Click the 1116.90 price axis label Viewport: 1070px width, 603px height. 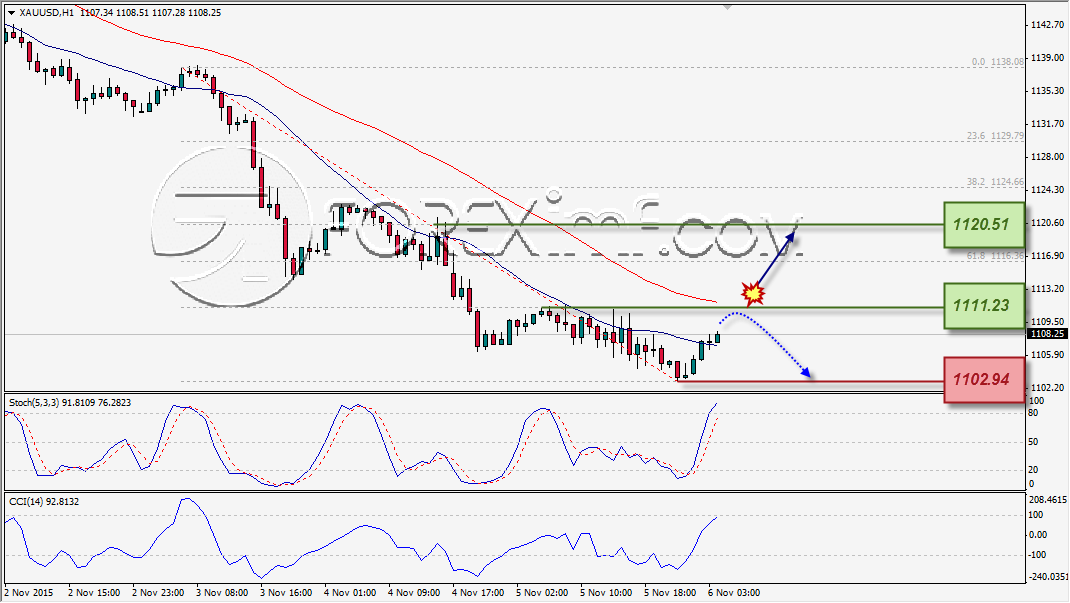[x=1047, y=255]
